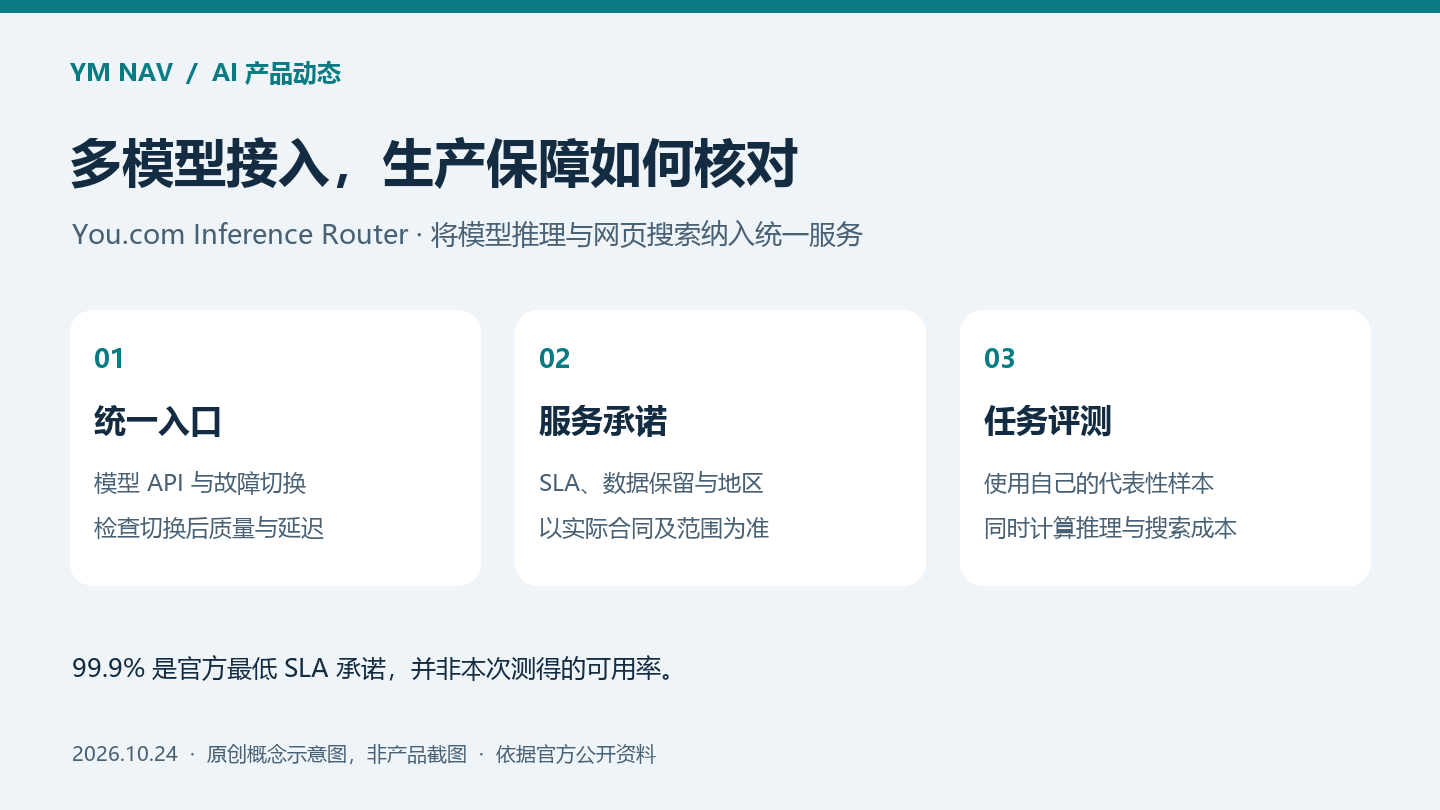Select the card title "服务承诺"

click(603, 422)
